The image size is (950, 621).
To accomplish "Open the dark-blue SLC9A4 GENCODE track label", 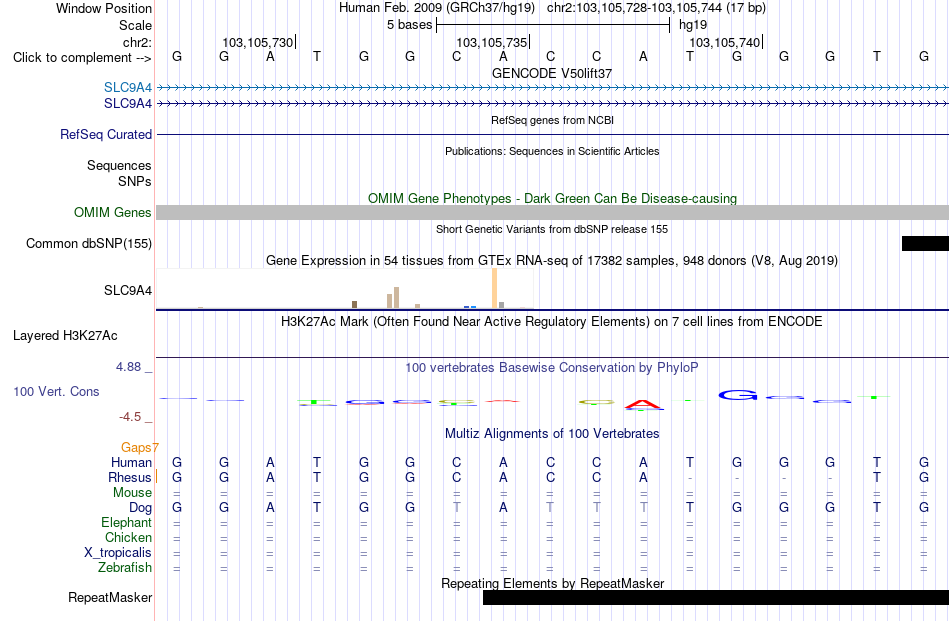I will pos(128,104).
